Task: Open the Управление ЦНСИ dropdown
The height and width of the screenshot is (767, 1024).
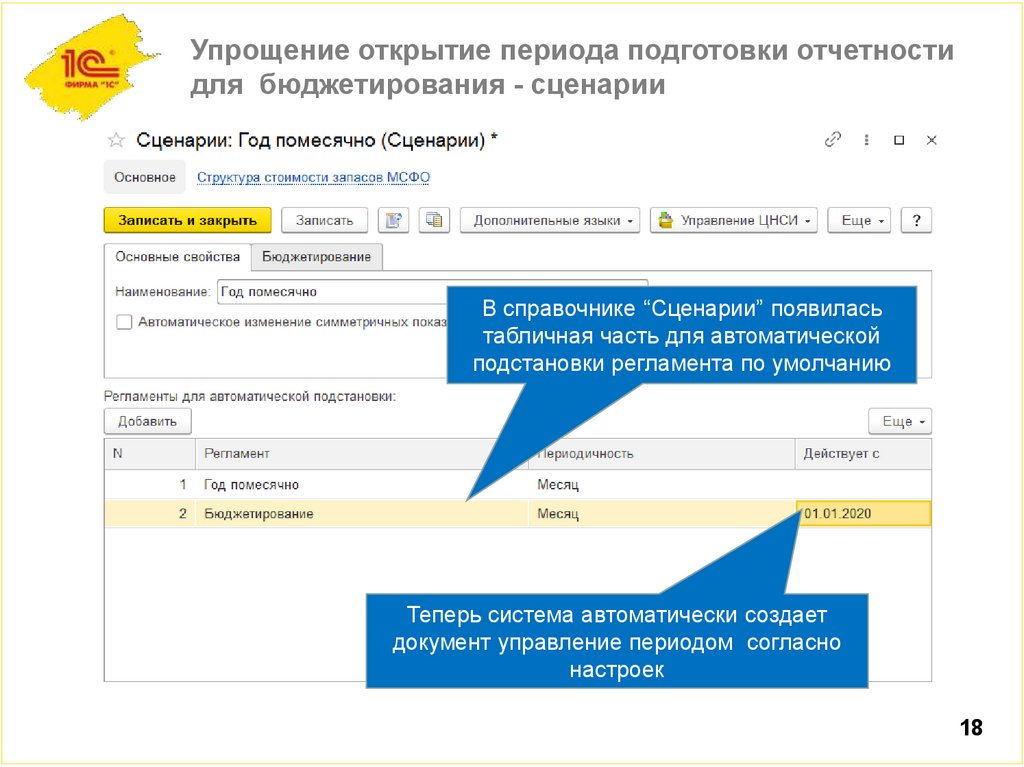Action: 733,221
